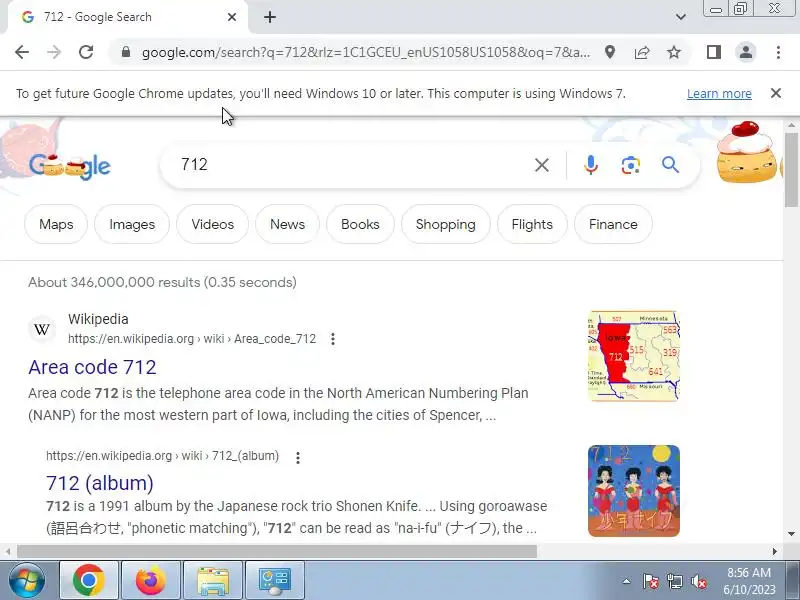This screenshot has height=600, width=800.
Task: Click the 712 search input field
Action: click(352, 165)
